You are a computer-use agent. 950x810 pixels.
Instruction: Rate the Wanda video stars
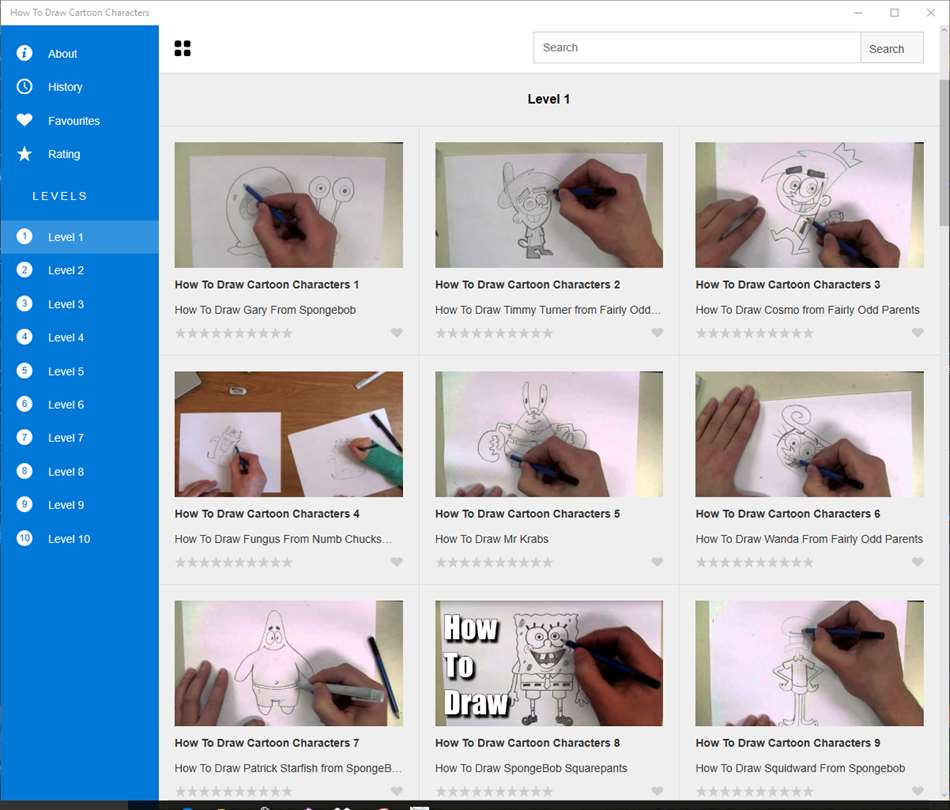(x=755, y=562)
